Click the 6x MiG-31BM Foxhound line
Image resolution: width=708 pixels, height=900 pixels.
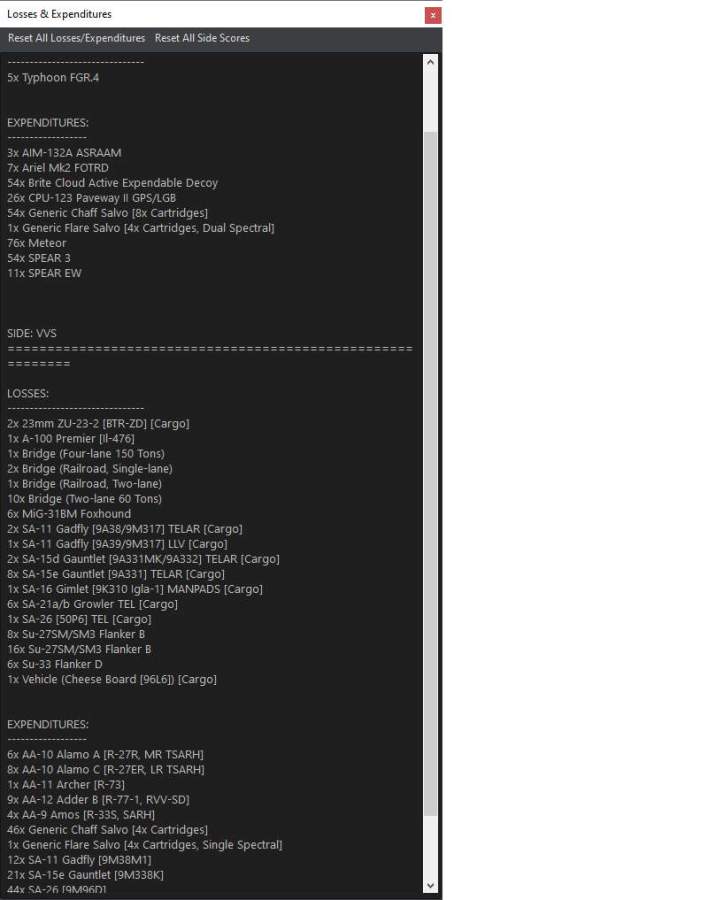click(x=69, y=514)
